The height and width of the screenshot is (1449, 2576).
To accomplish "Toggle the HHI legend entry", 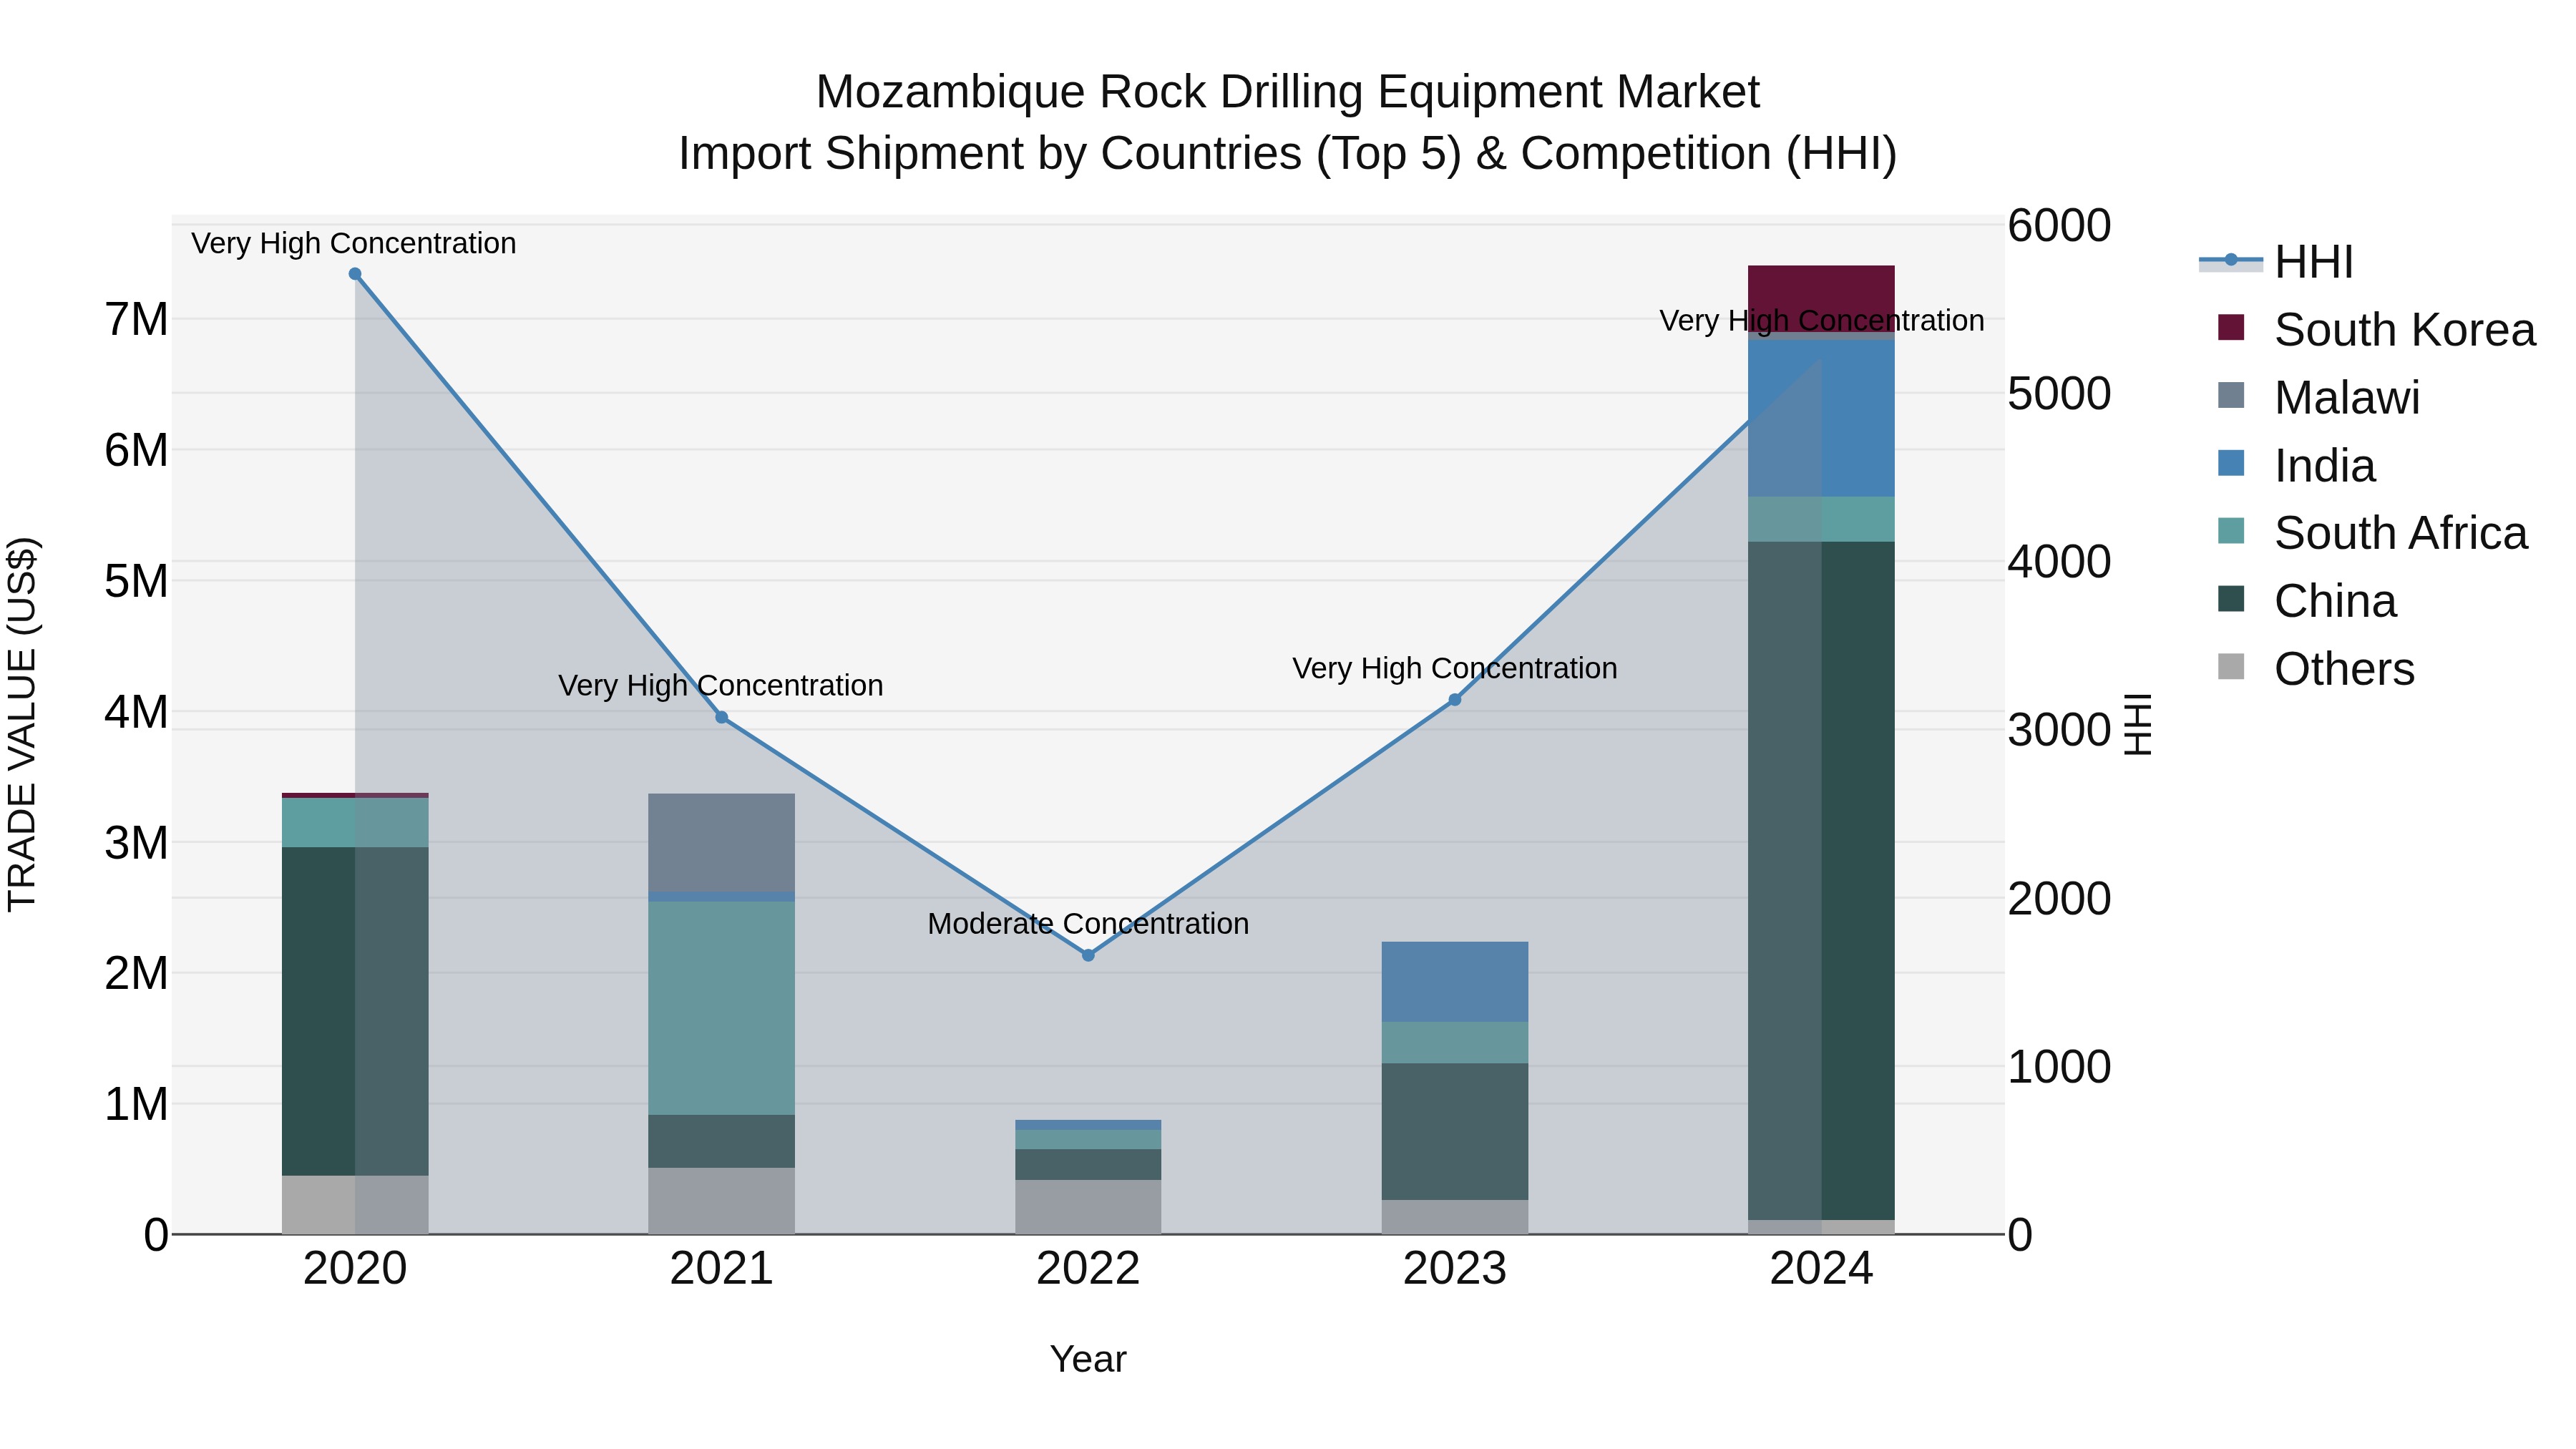I will (2276, 262).
